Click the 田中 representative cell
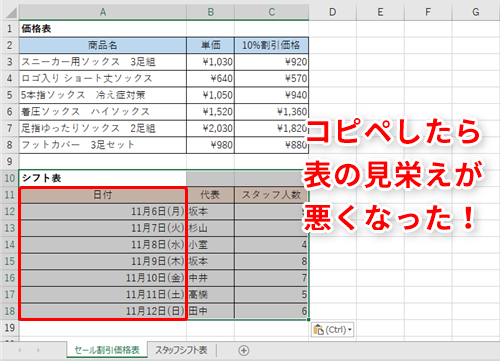The width and height of the screenshot is (500, 361). (210, 311)
